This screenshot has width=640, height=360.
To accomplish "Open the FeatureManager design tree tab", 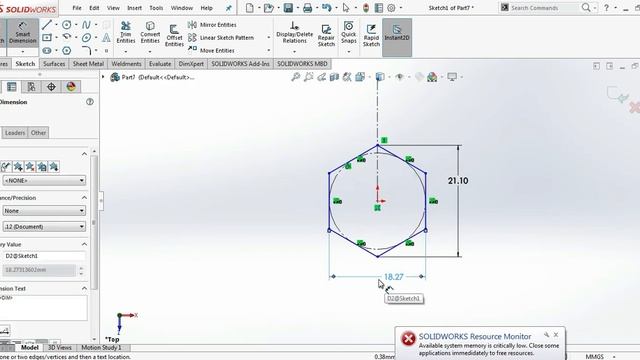I will click(12, 87).
